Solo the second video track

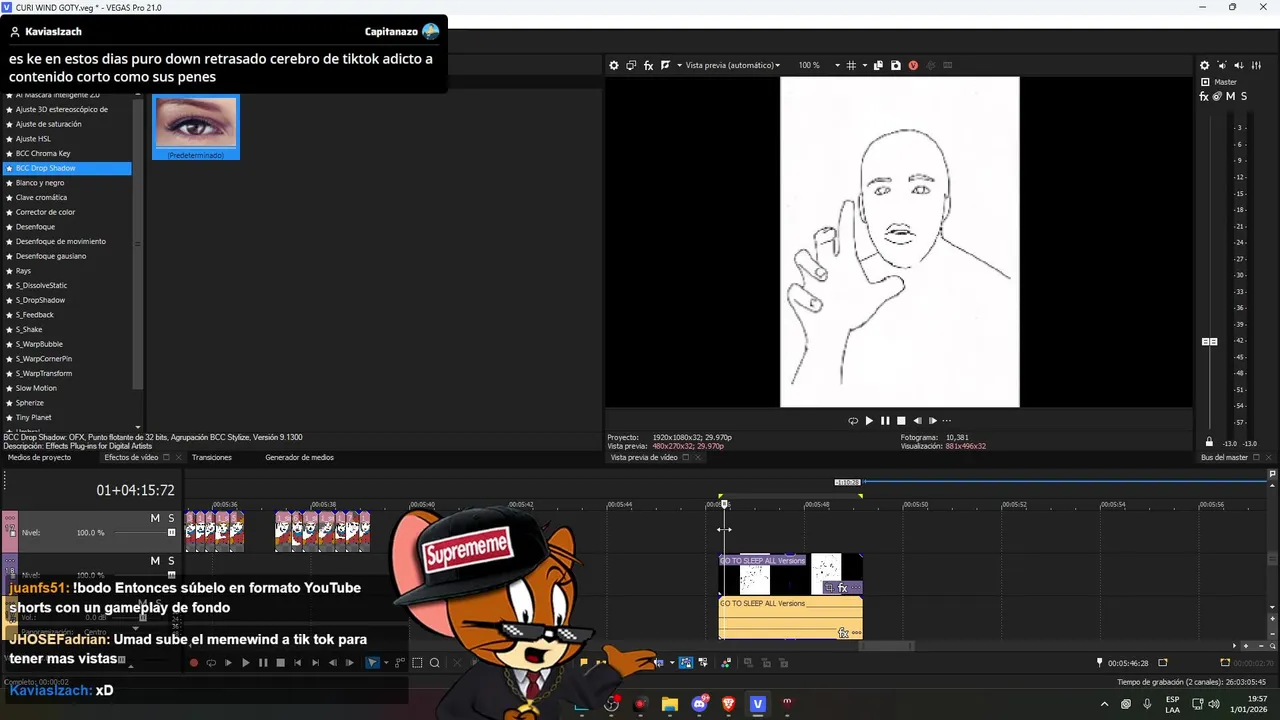(x=171, y=561)
